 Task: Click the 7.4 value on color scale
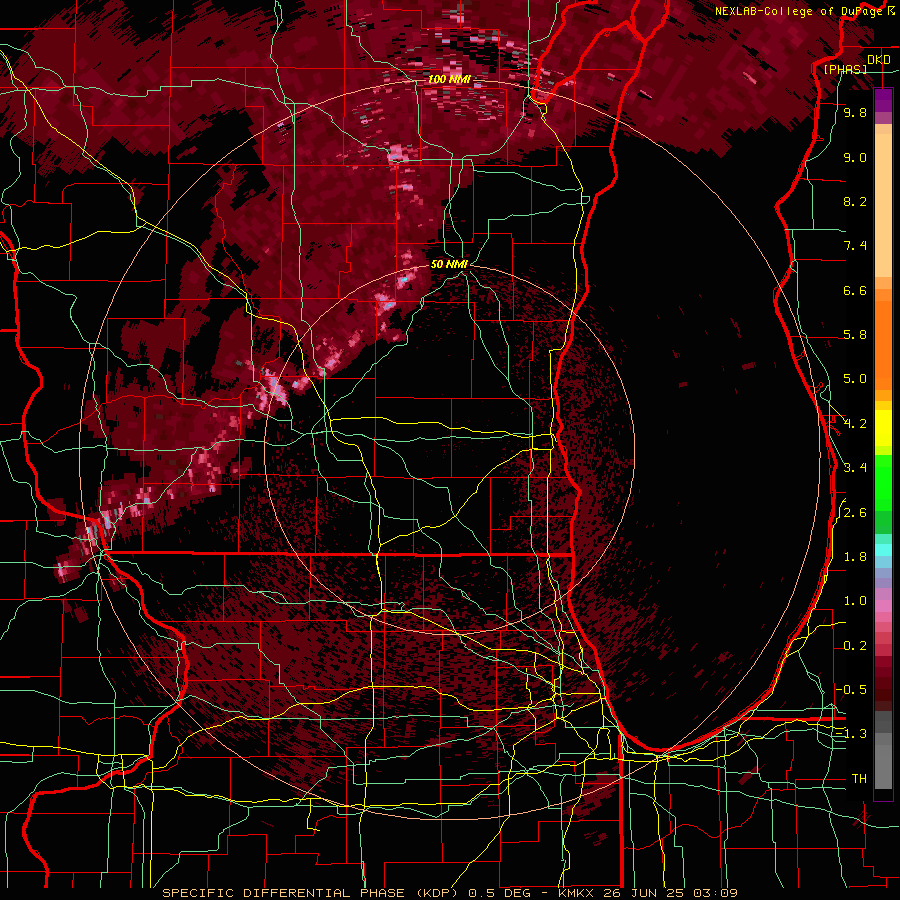click(855, 246)
